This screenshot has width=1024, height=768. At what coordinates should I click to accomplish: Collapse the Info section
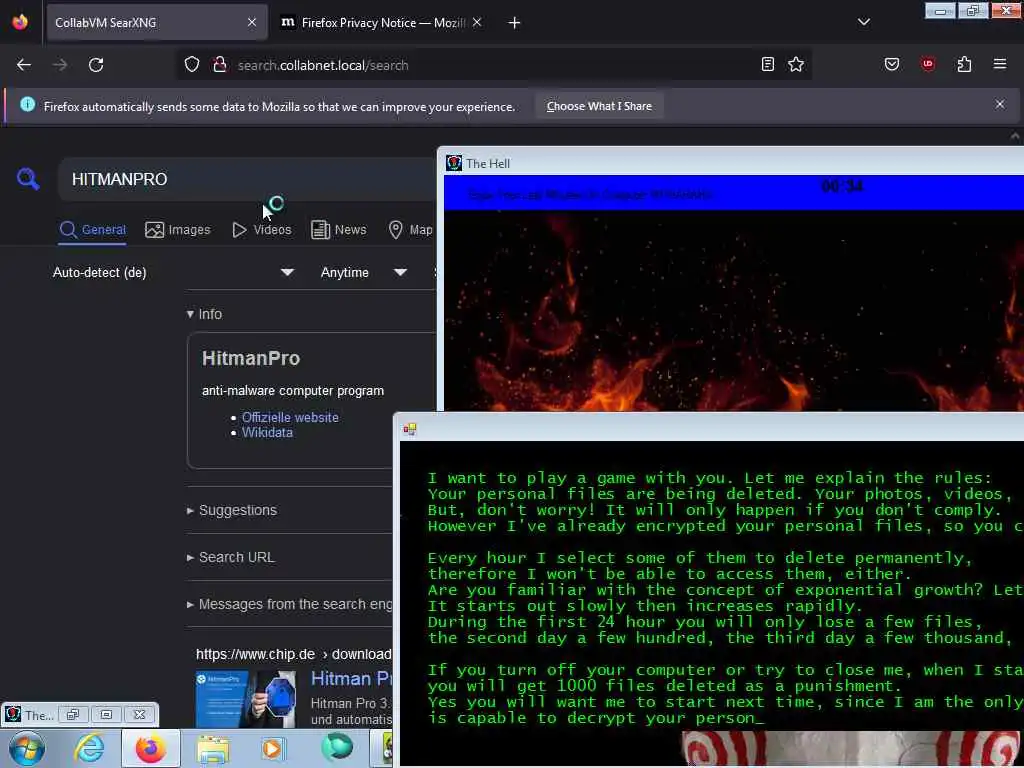[204, 314]
